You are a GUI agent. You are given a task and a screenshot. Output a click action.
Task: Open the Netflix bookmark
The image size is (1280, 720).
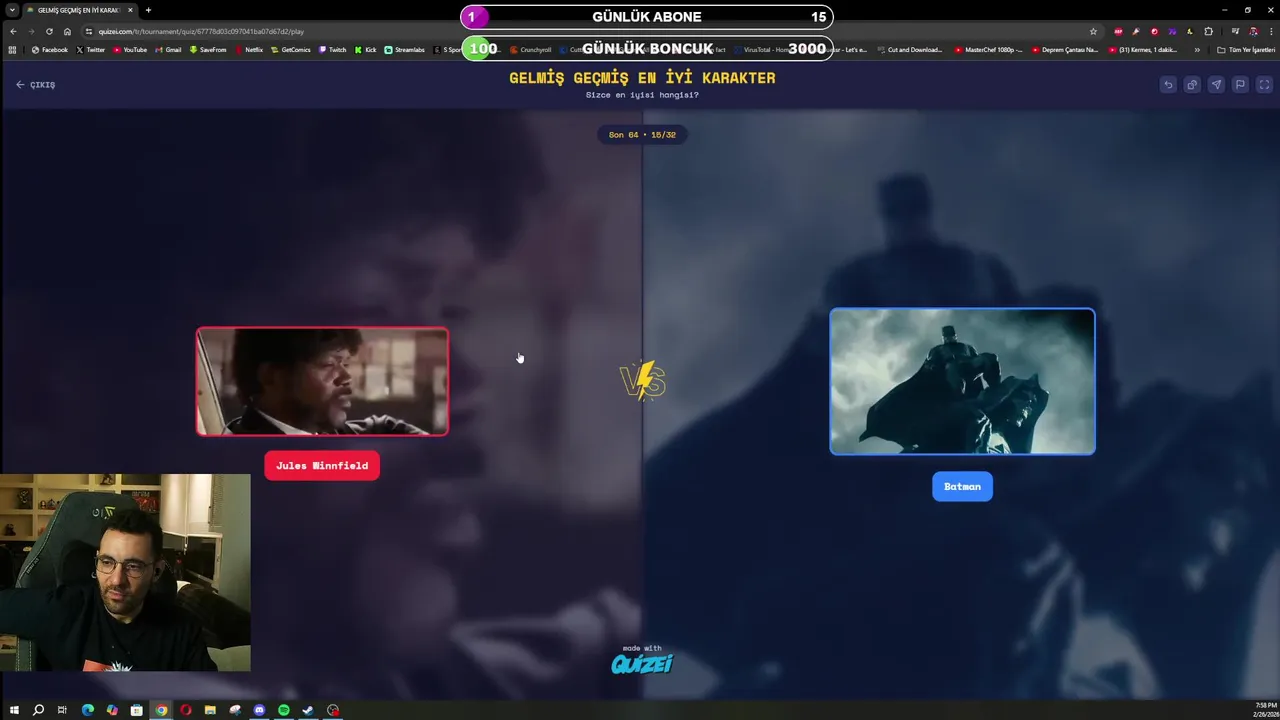249,49
